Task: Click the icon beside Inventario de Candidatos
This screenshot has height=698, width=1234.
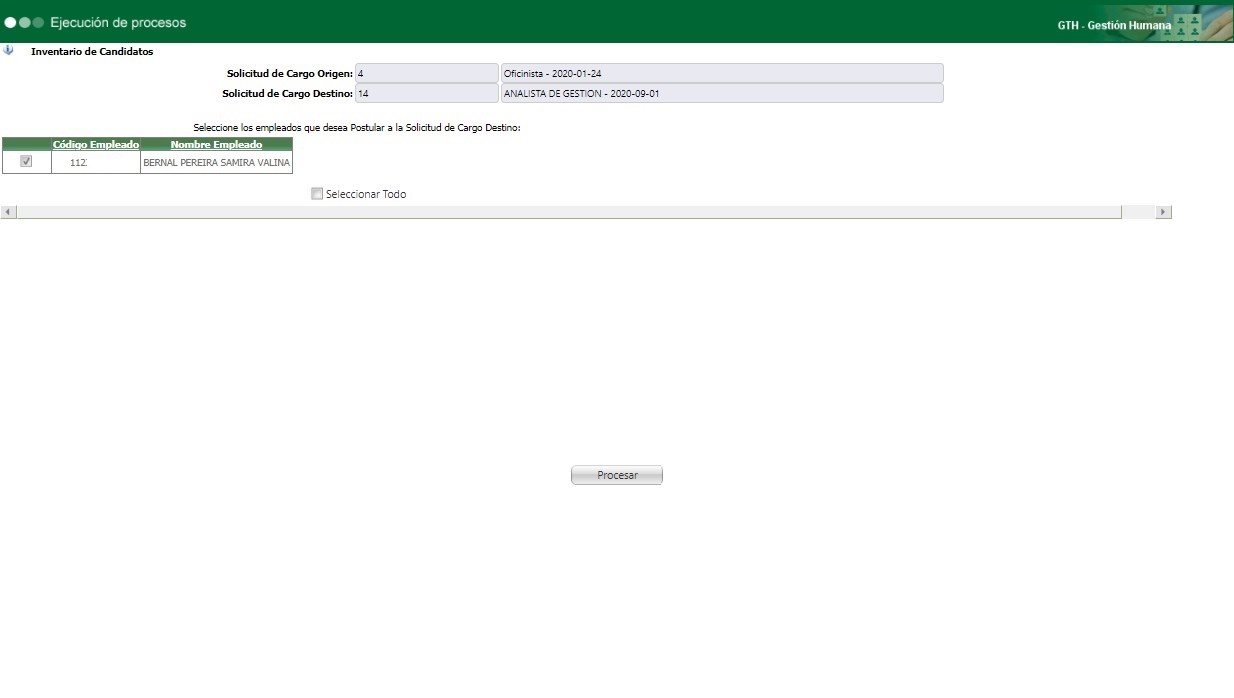Action: [9, 50]
